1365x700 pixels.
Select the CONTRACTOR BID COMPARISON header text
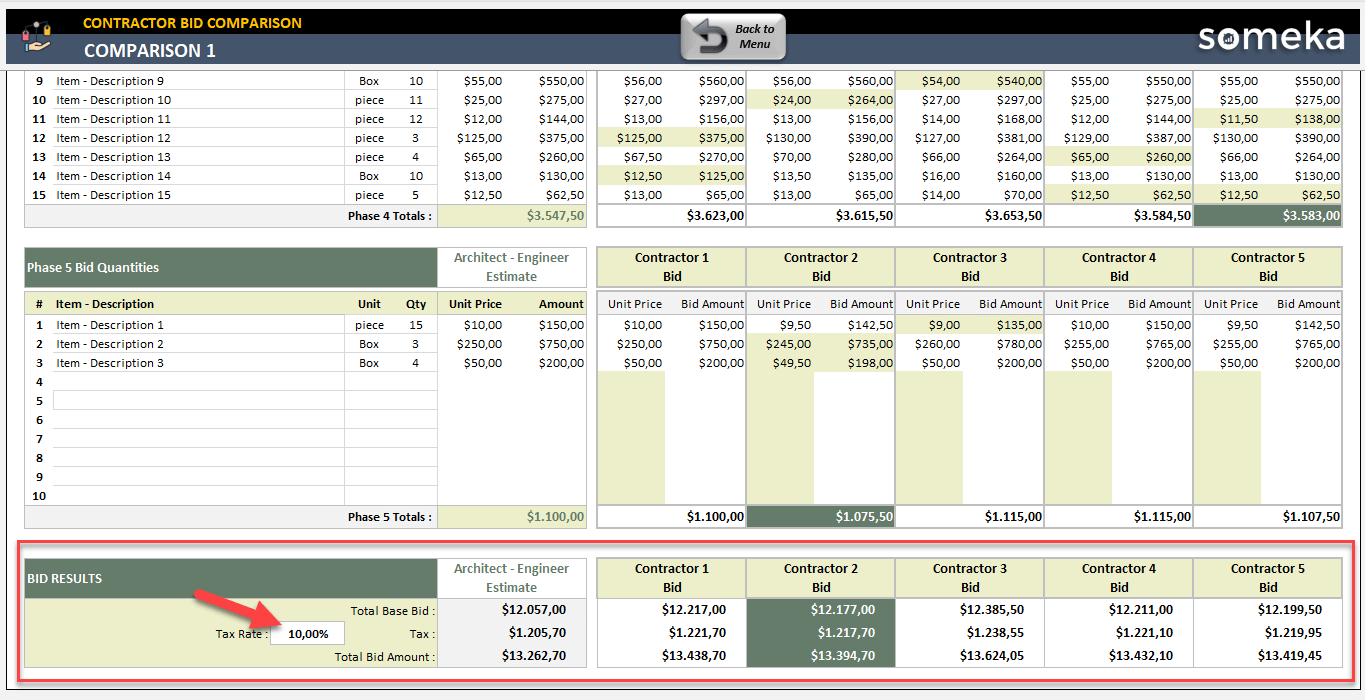190,22
